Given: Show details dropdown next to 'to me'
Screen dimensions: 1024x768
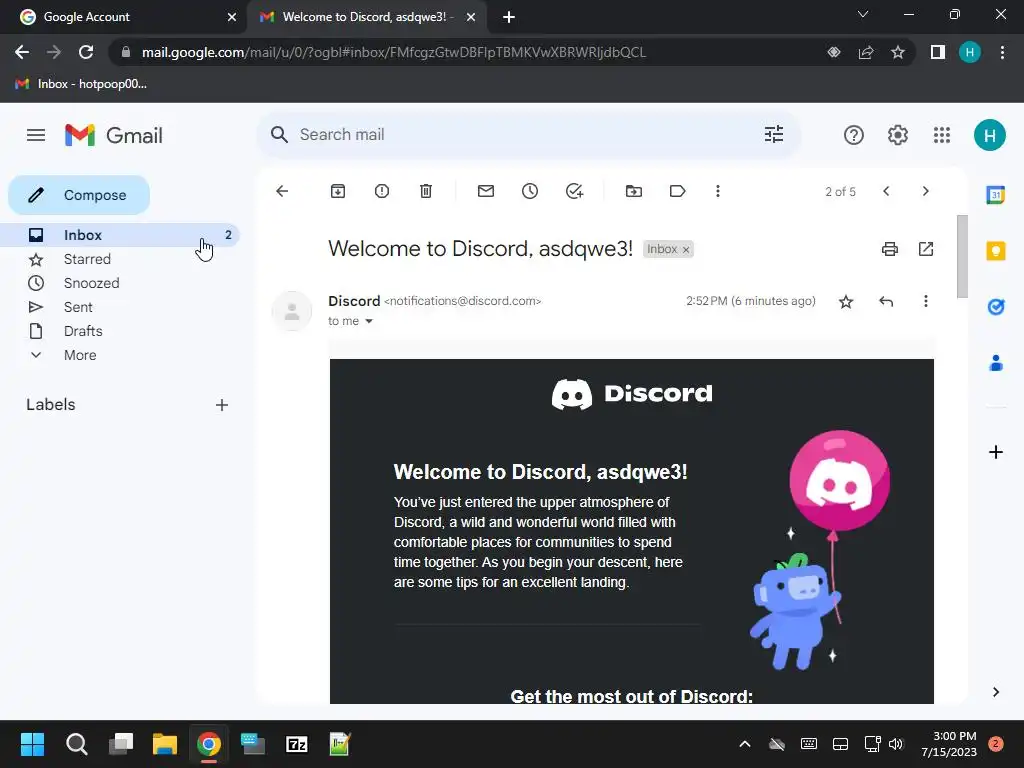Looking at the screenshot, I should click(369, 321).
